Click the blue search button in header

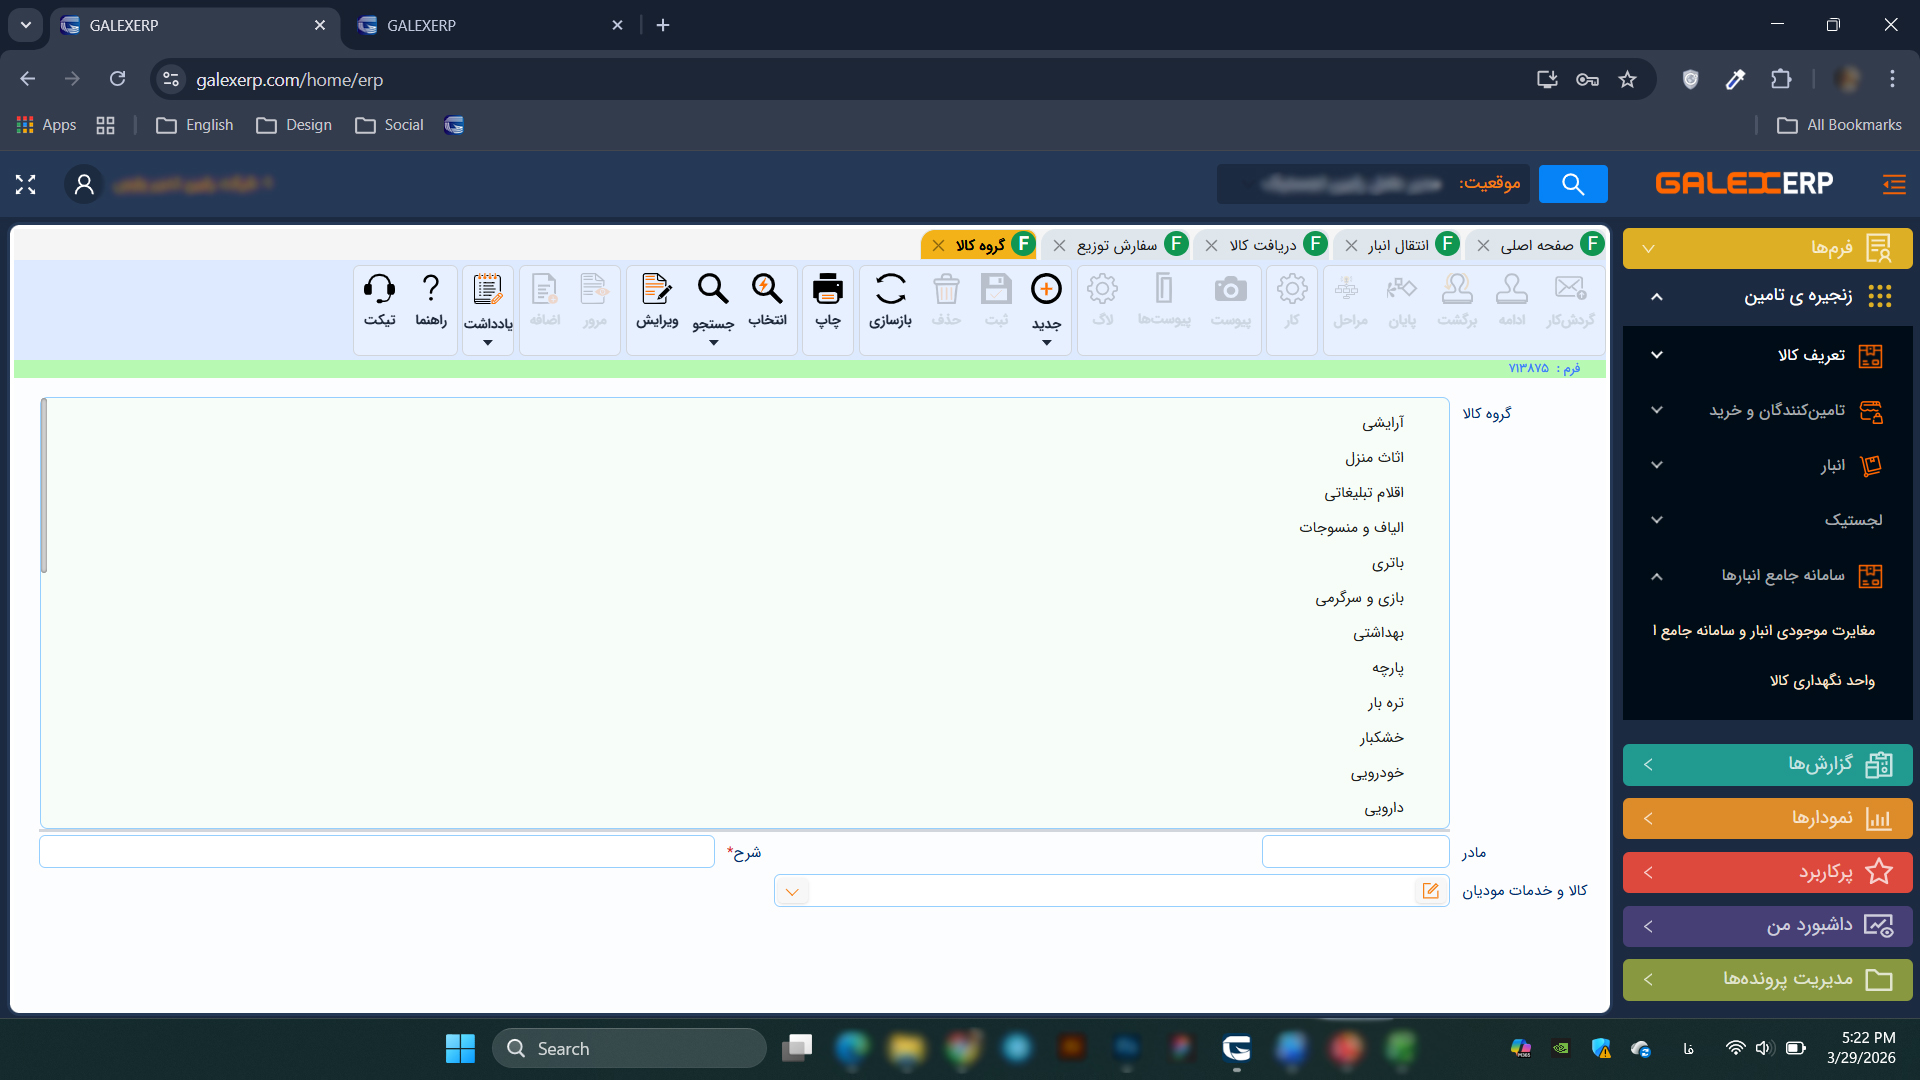[1573, 184]
